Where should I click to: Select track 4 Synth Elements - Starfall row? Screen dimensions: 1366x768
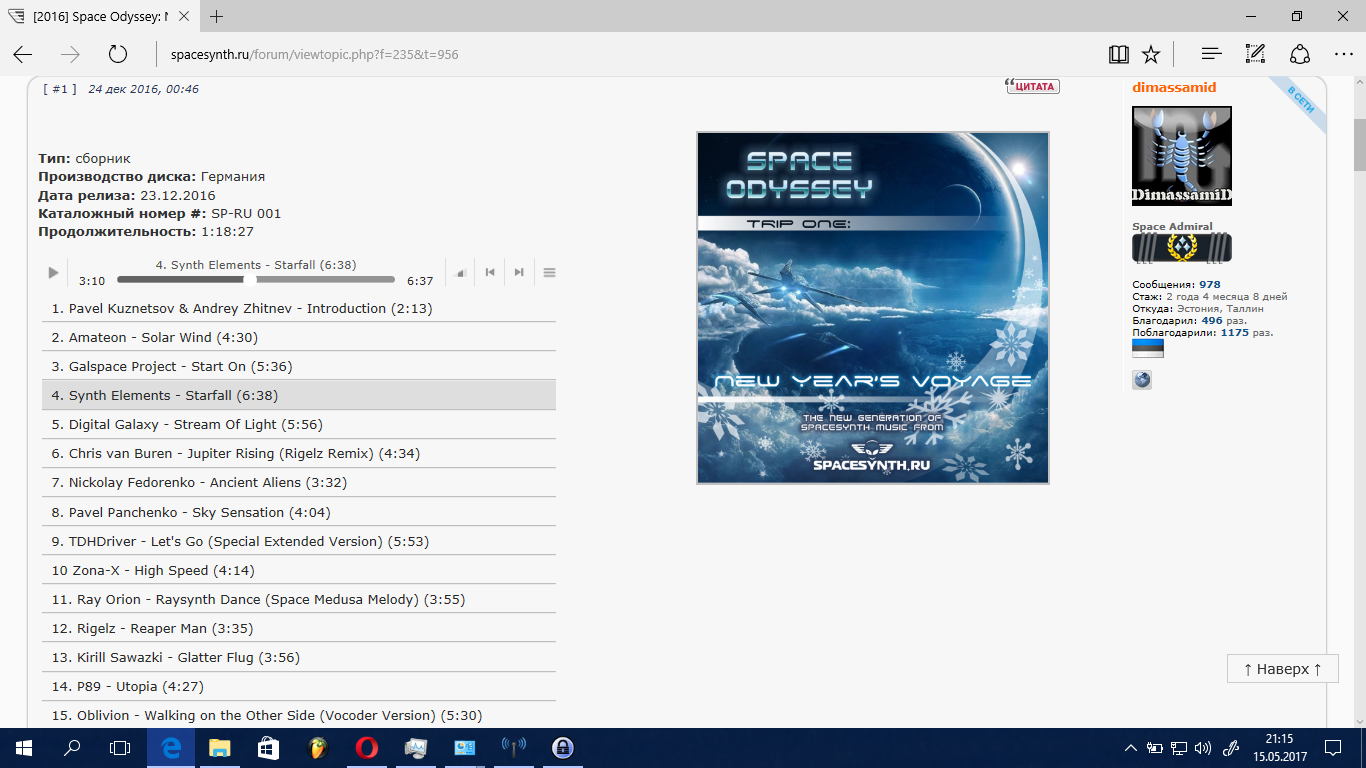[299, 395]
